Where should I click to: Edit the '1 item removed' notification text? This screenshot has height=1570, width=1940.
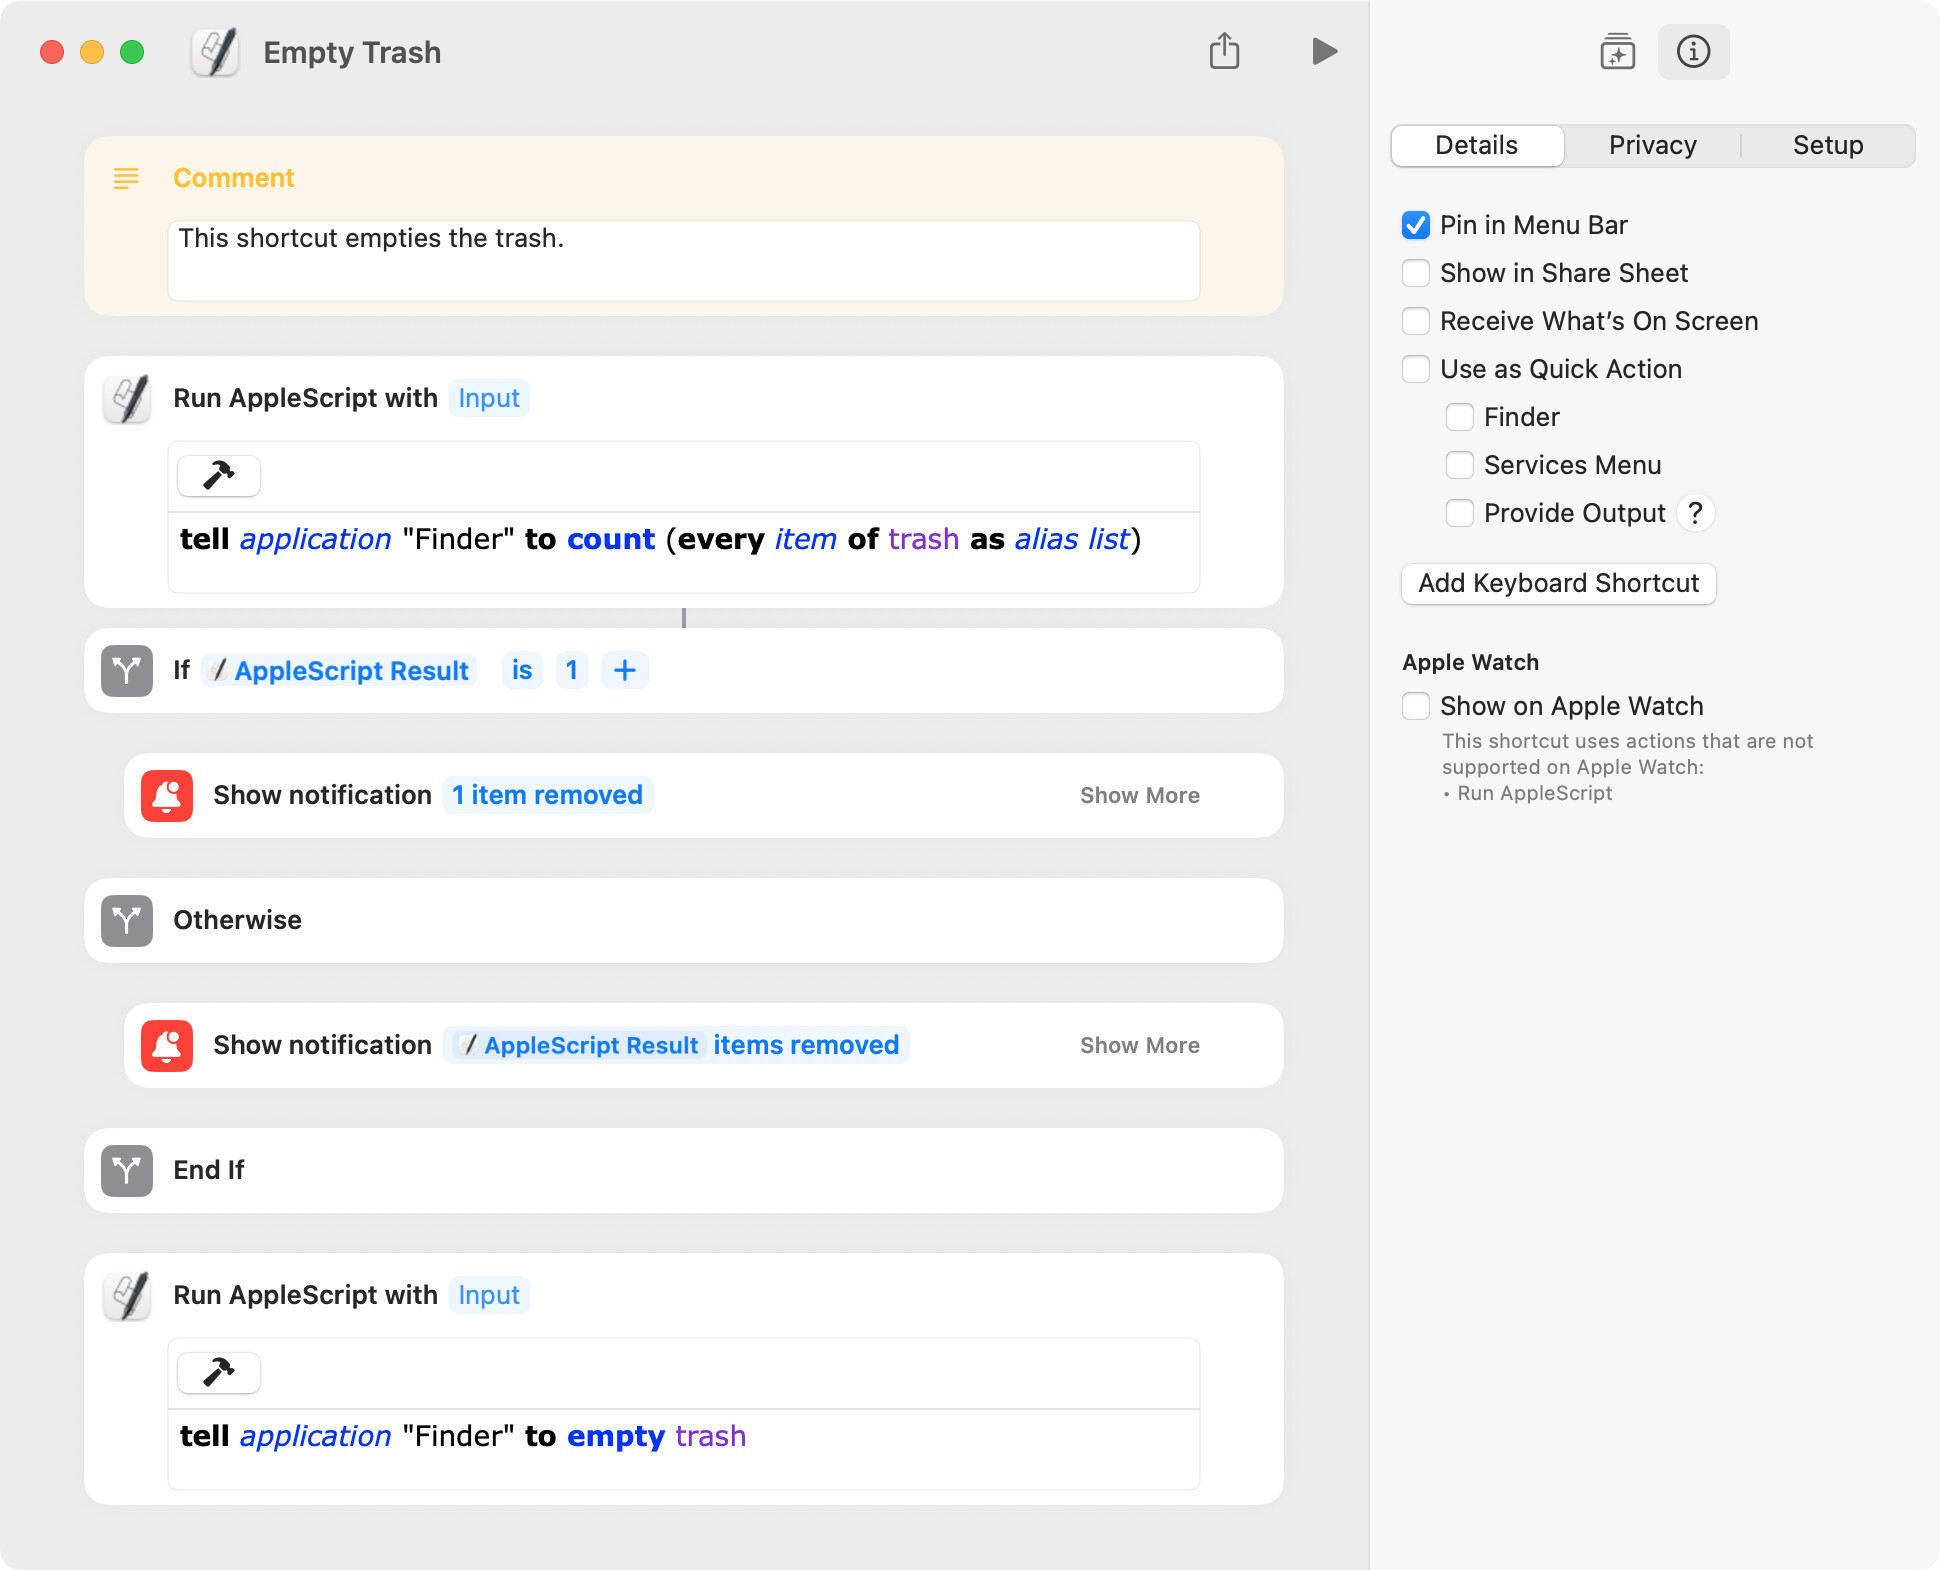(547, 795)
